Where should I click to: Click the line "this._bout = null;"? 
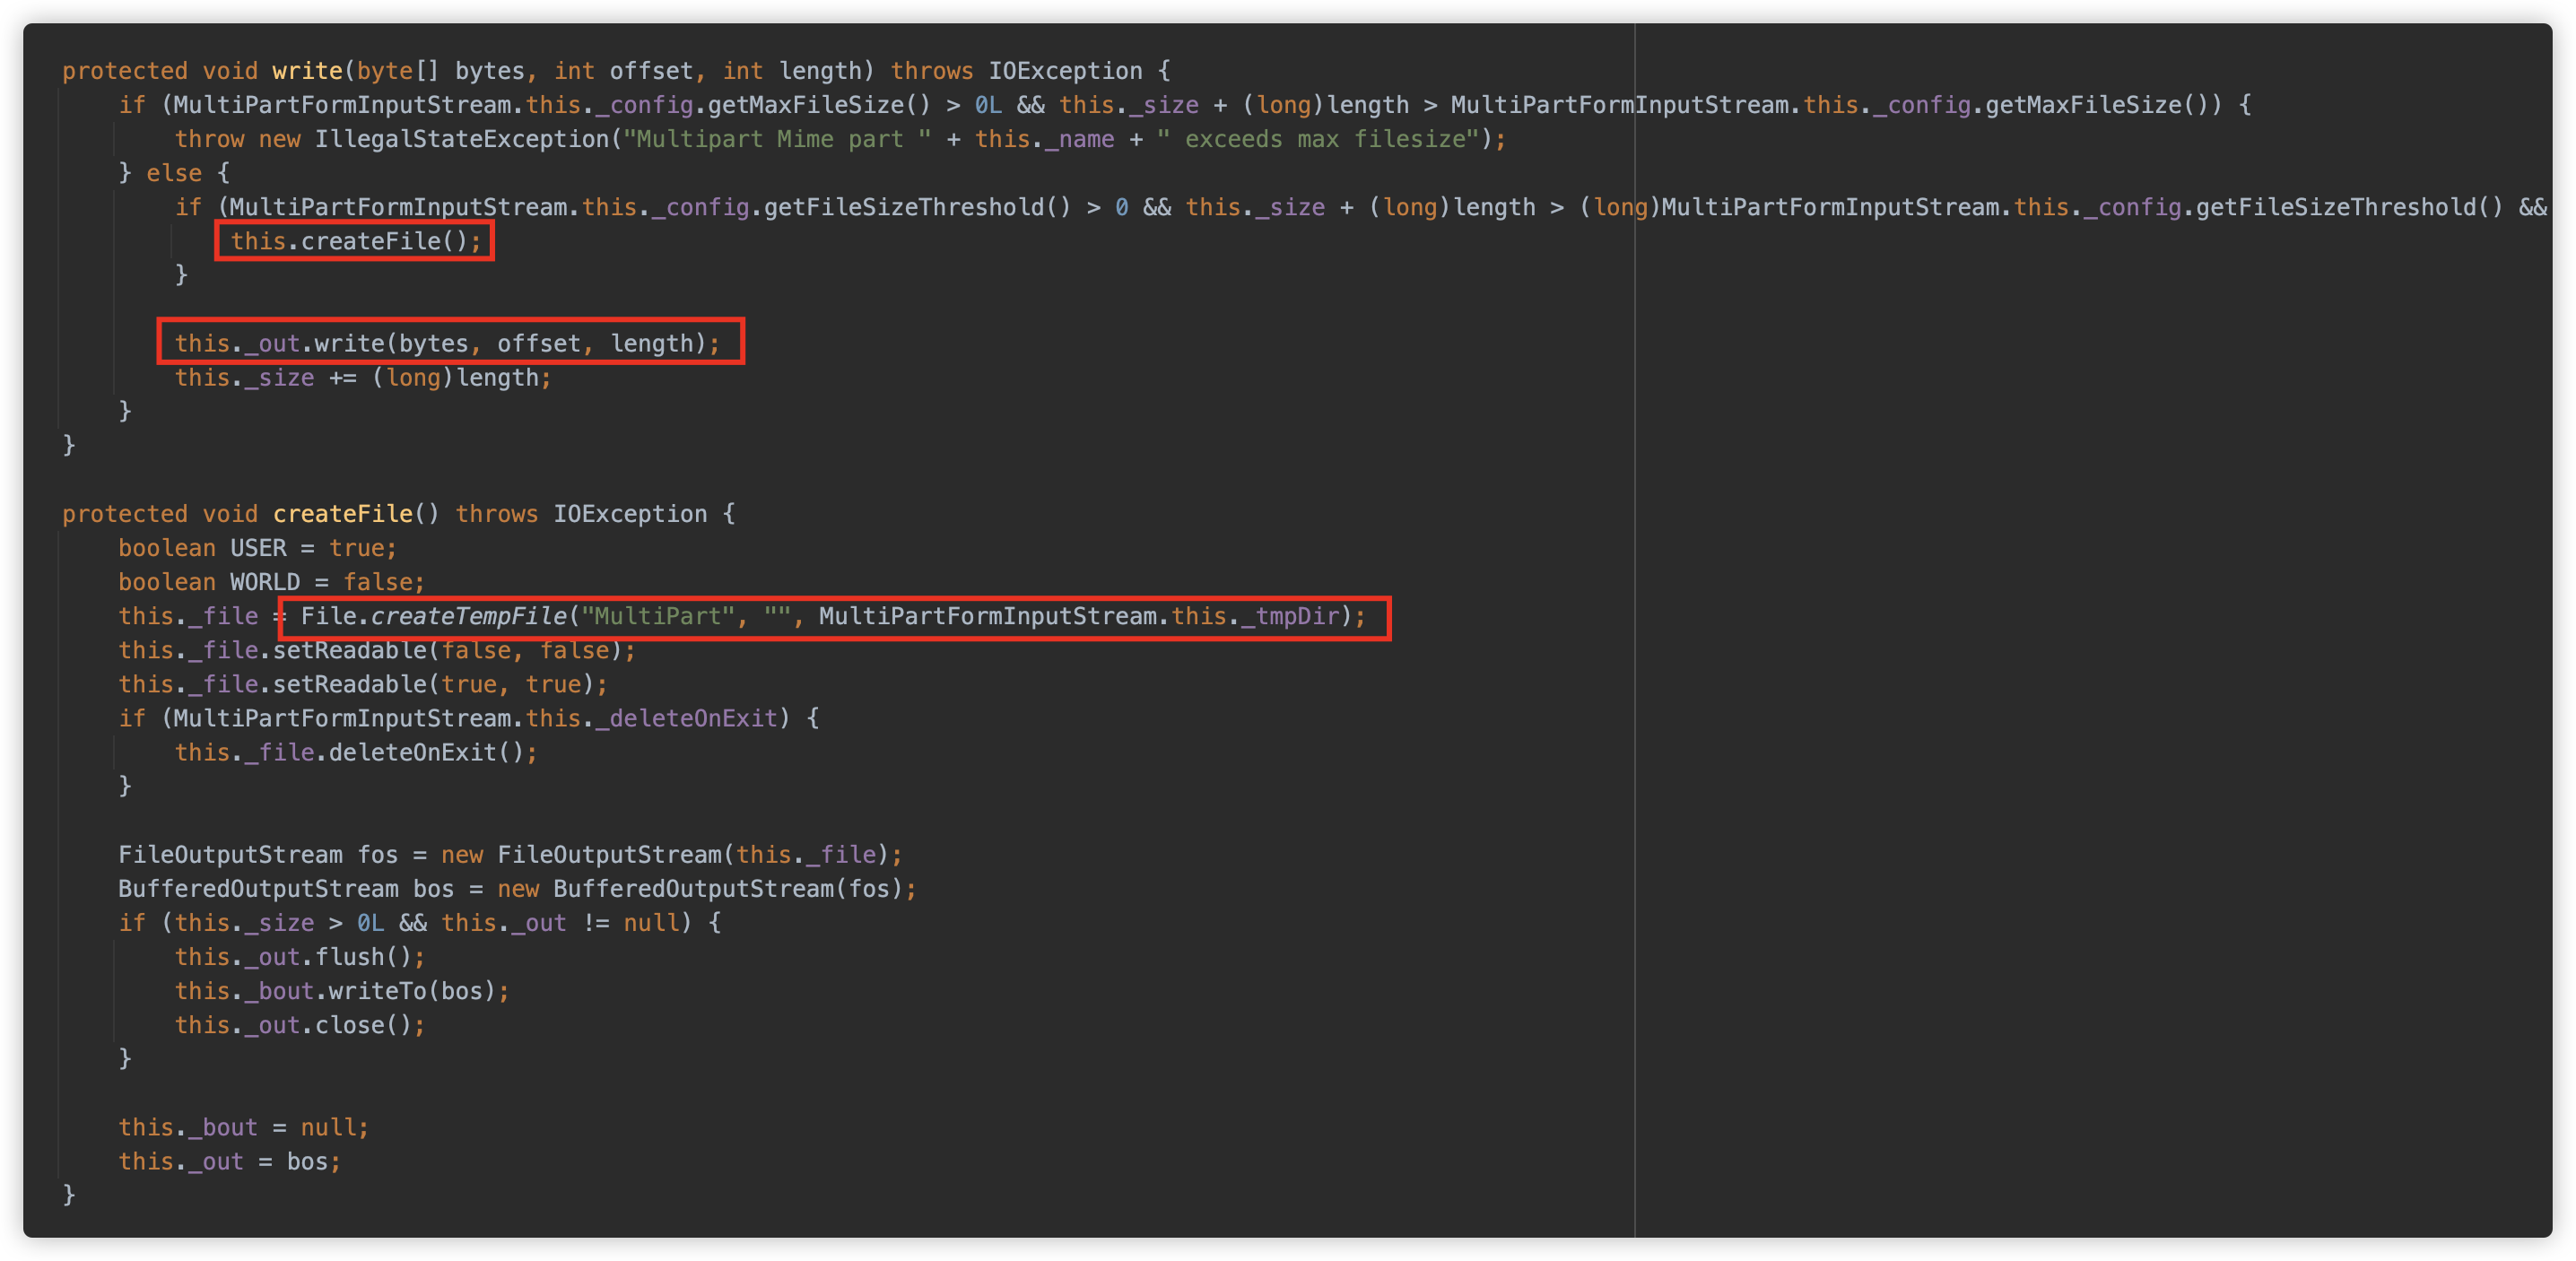click(244, 1127)
